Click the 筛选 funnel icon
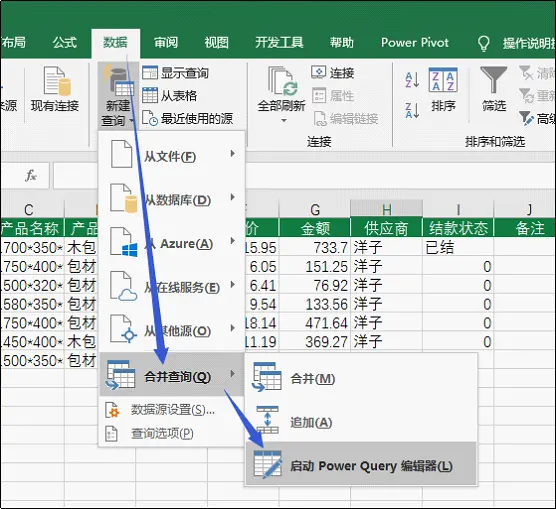 (x=493, y=80)
